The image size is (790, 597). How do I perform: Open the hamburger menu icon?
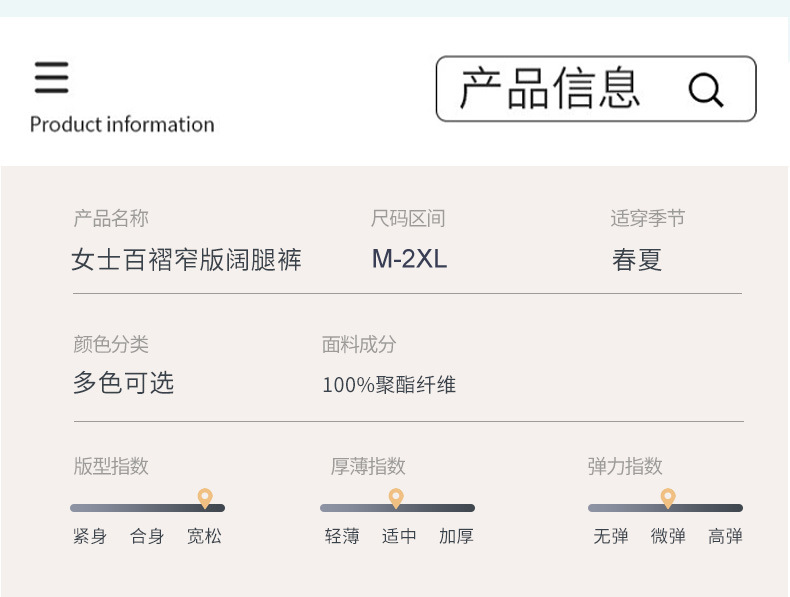pos(52,77)
